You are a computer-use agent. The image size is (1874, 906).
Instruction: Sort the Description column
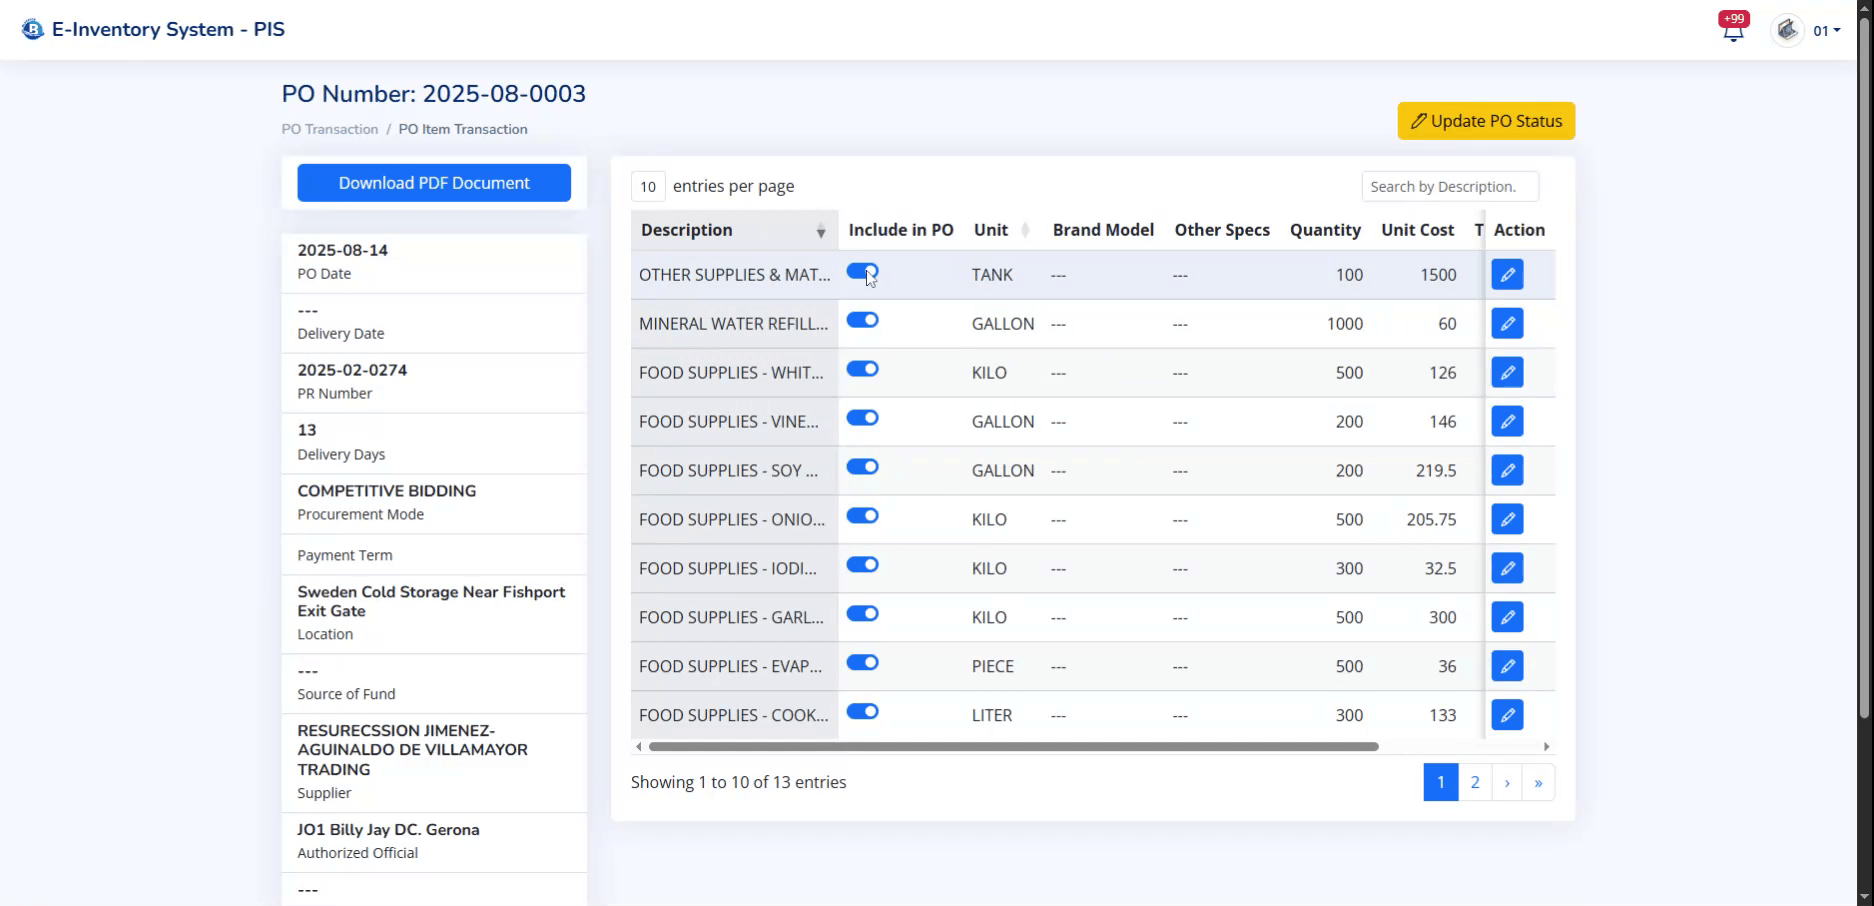820,230
